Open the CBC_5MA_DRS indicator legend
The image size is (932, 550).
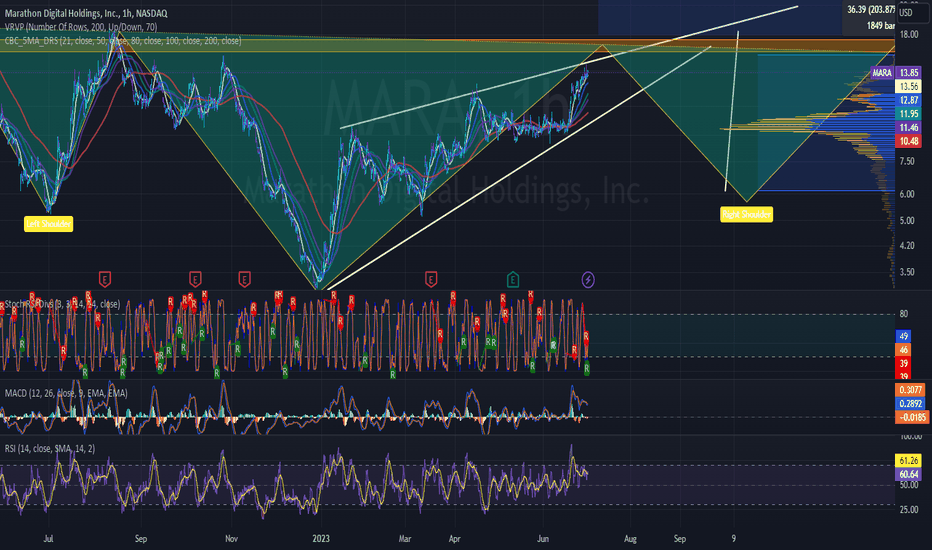(x=123, y=40)
